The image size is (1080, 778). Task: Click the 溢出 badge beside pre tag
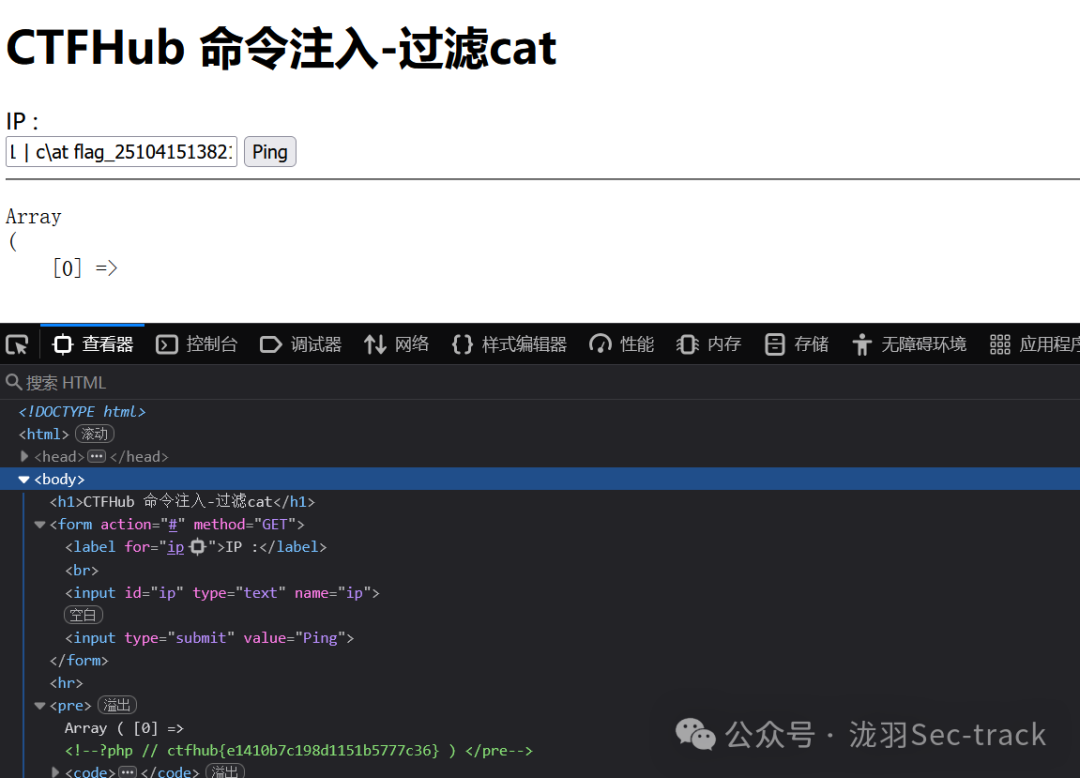click(117, 705)
